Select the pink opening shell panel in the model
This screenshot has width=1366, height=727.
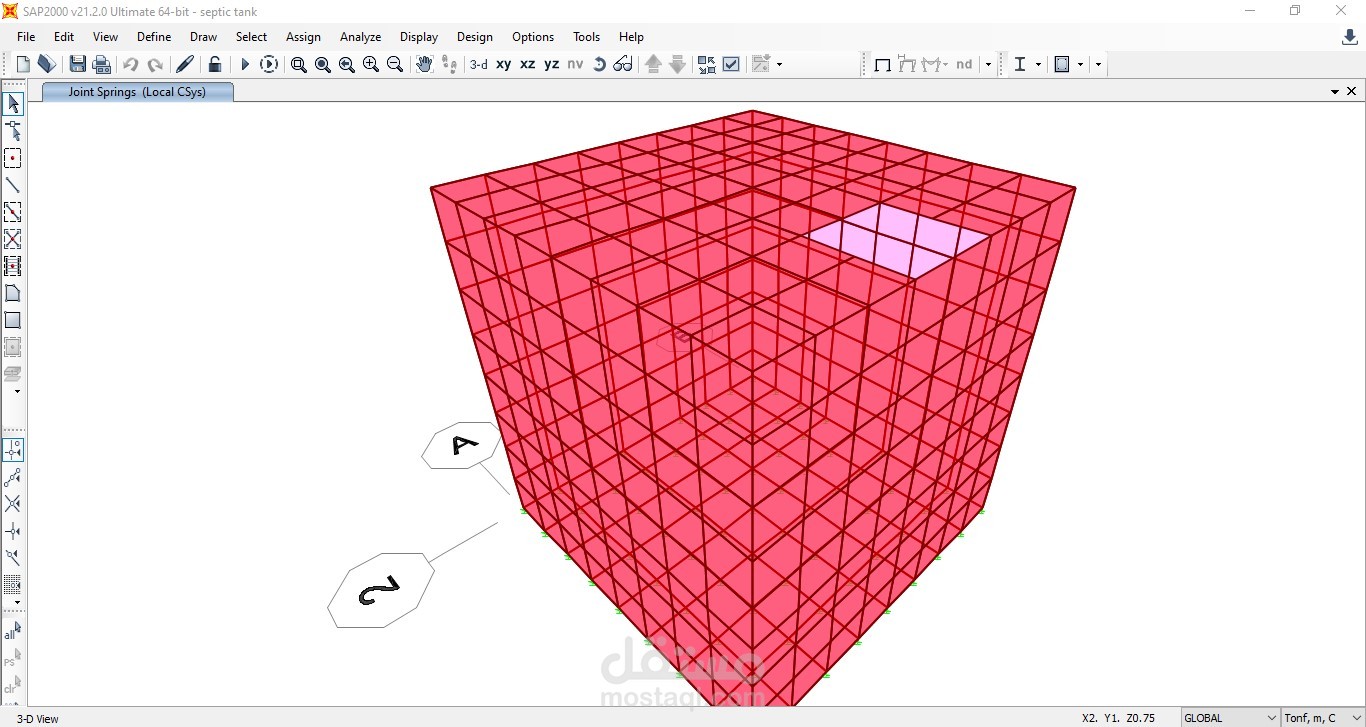[898, 240]
